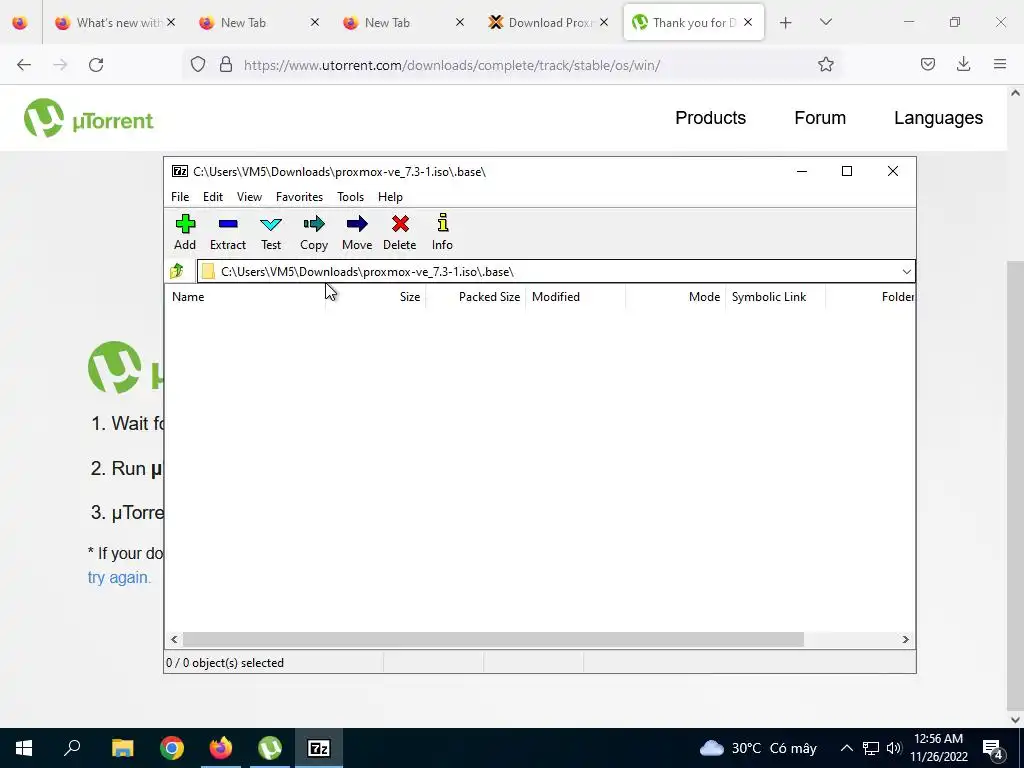1024x768 pixels.
Task: Open the Edit menu in 7-Zip
Action: pos(213,197)
